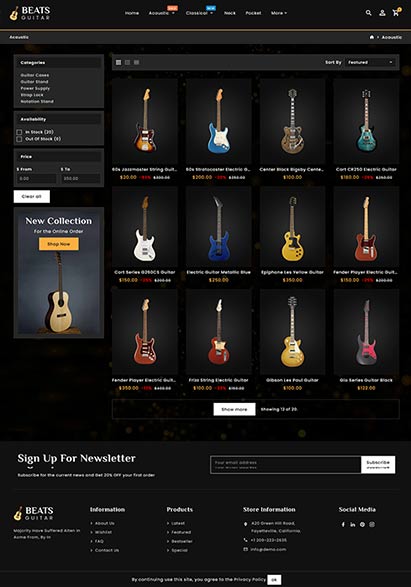Open the search icon in header

pyautogui.click(x=368, y=13)
